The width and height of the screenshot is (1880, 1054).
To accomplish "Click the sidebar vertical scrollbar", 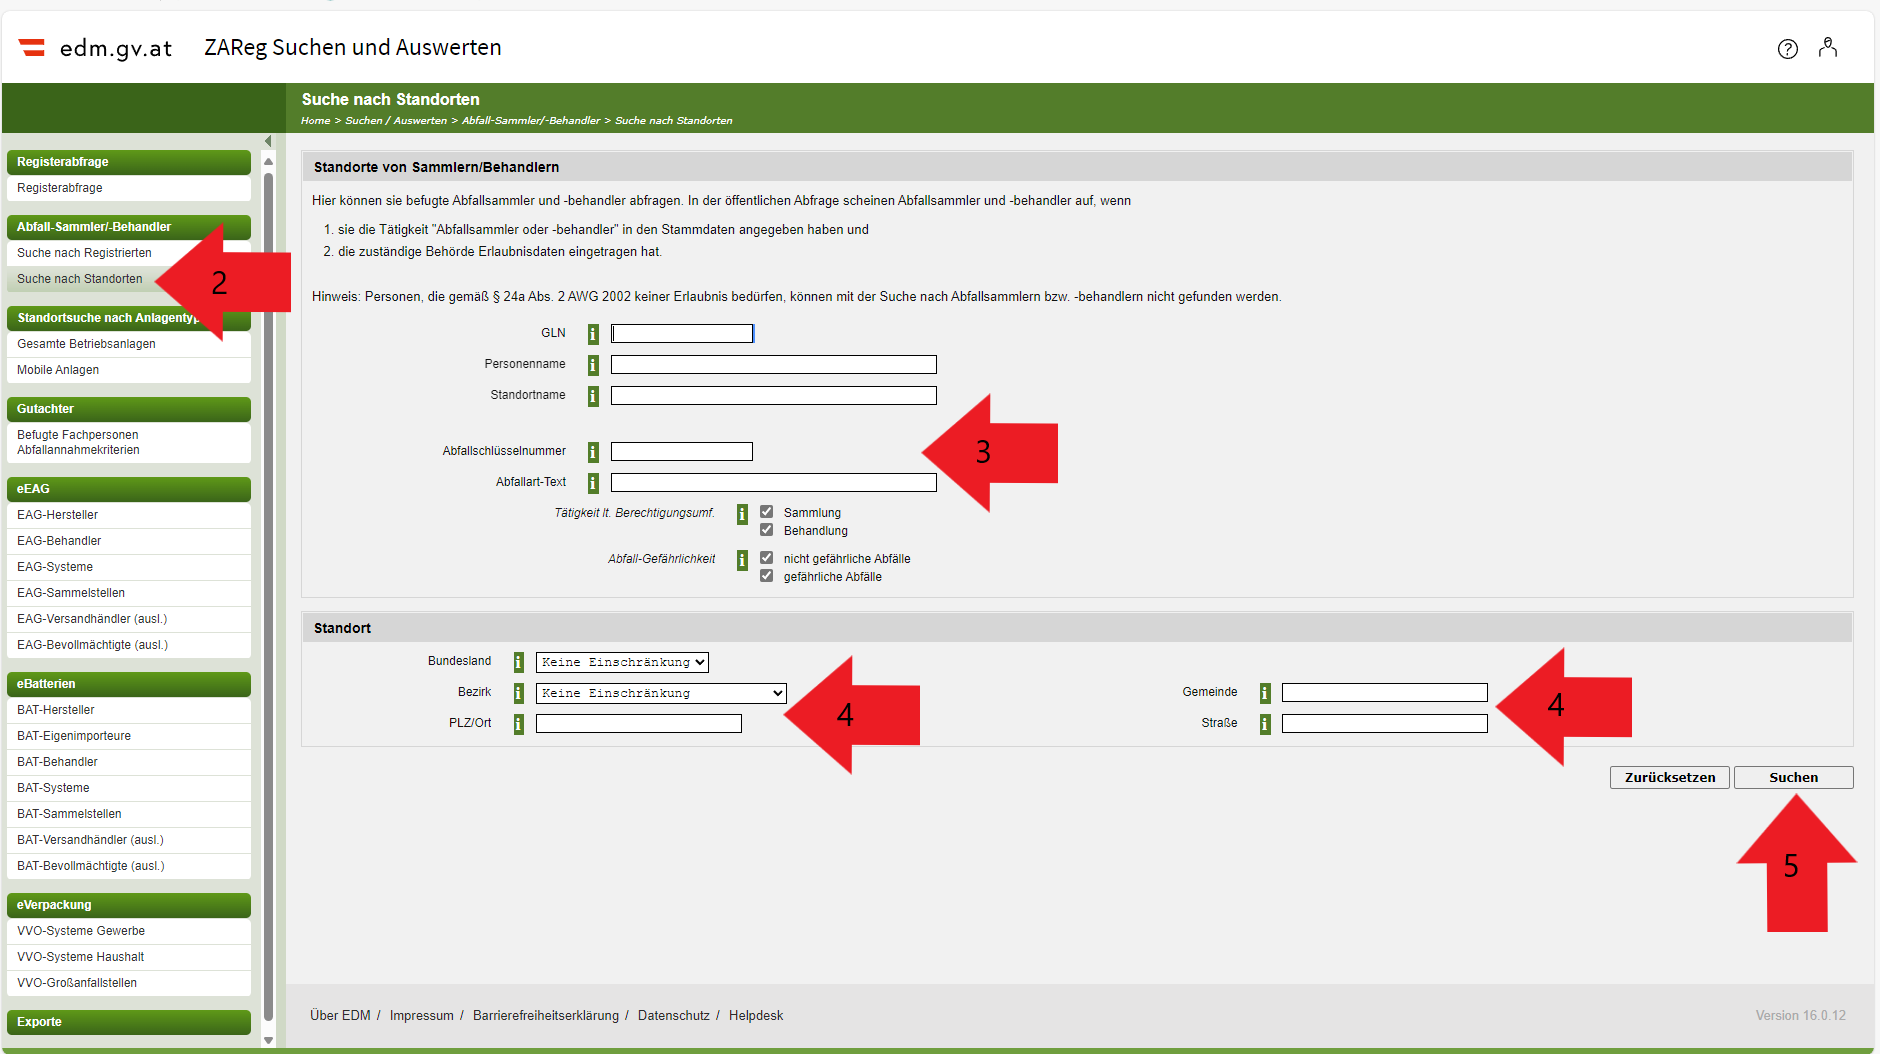I will (x=268, y=597).
